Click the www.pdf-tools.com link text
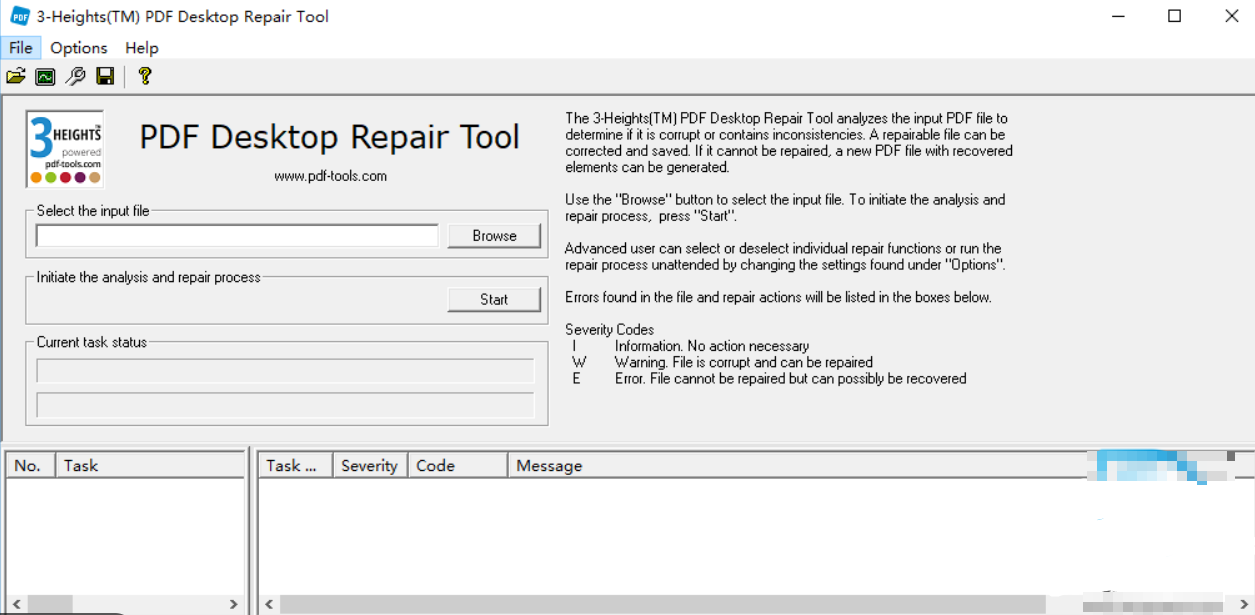Screen dimensions: 1255x615 click(x=331, y=176)
